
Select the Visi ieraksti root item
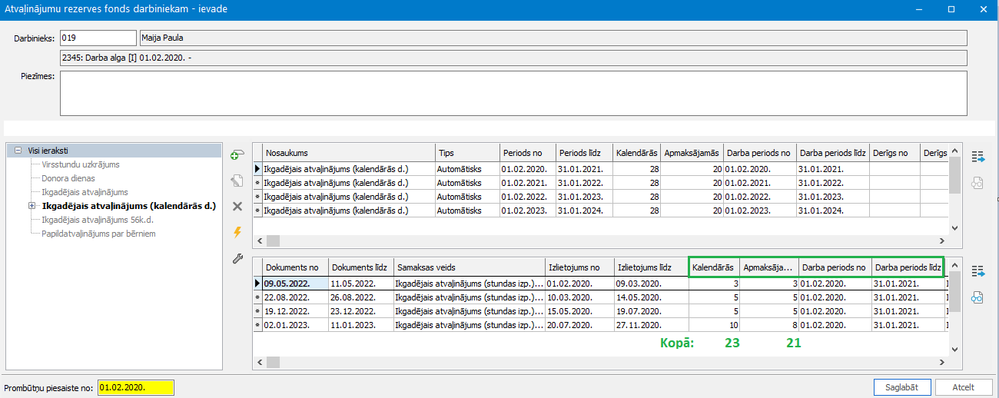(x=48, y=151)
